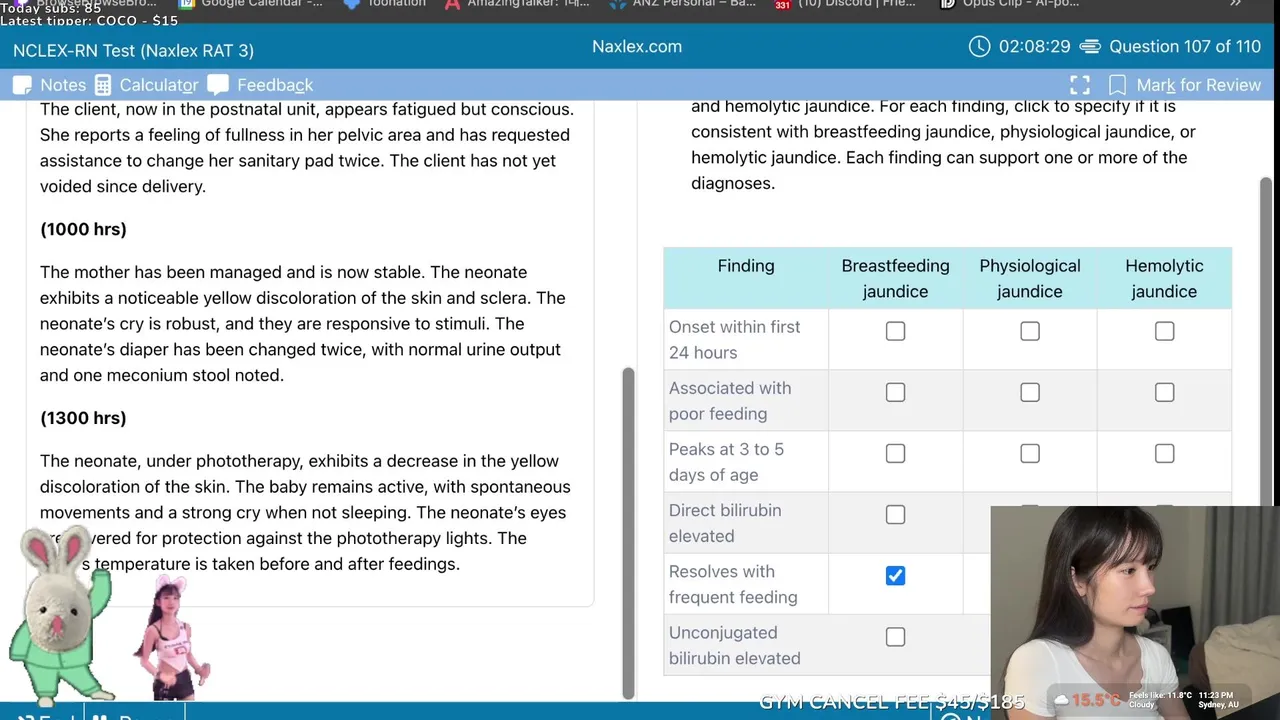Switch to the ANZ Personal browser tab
The height and width of the screenshot is (720, 1280).
point(684,4)
